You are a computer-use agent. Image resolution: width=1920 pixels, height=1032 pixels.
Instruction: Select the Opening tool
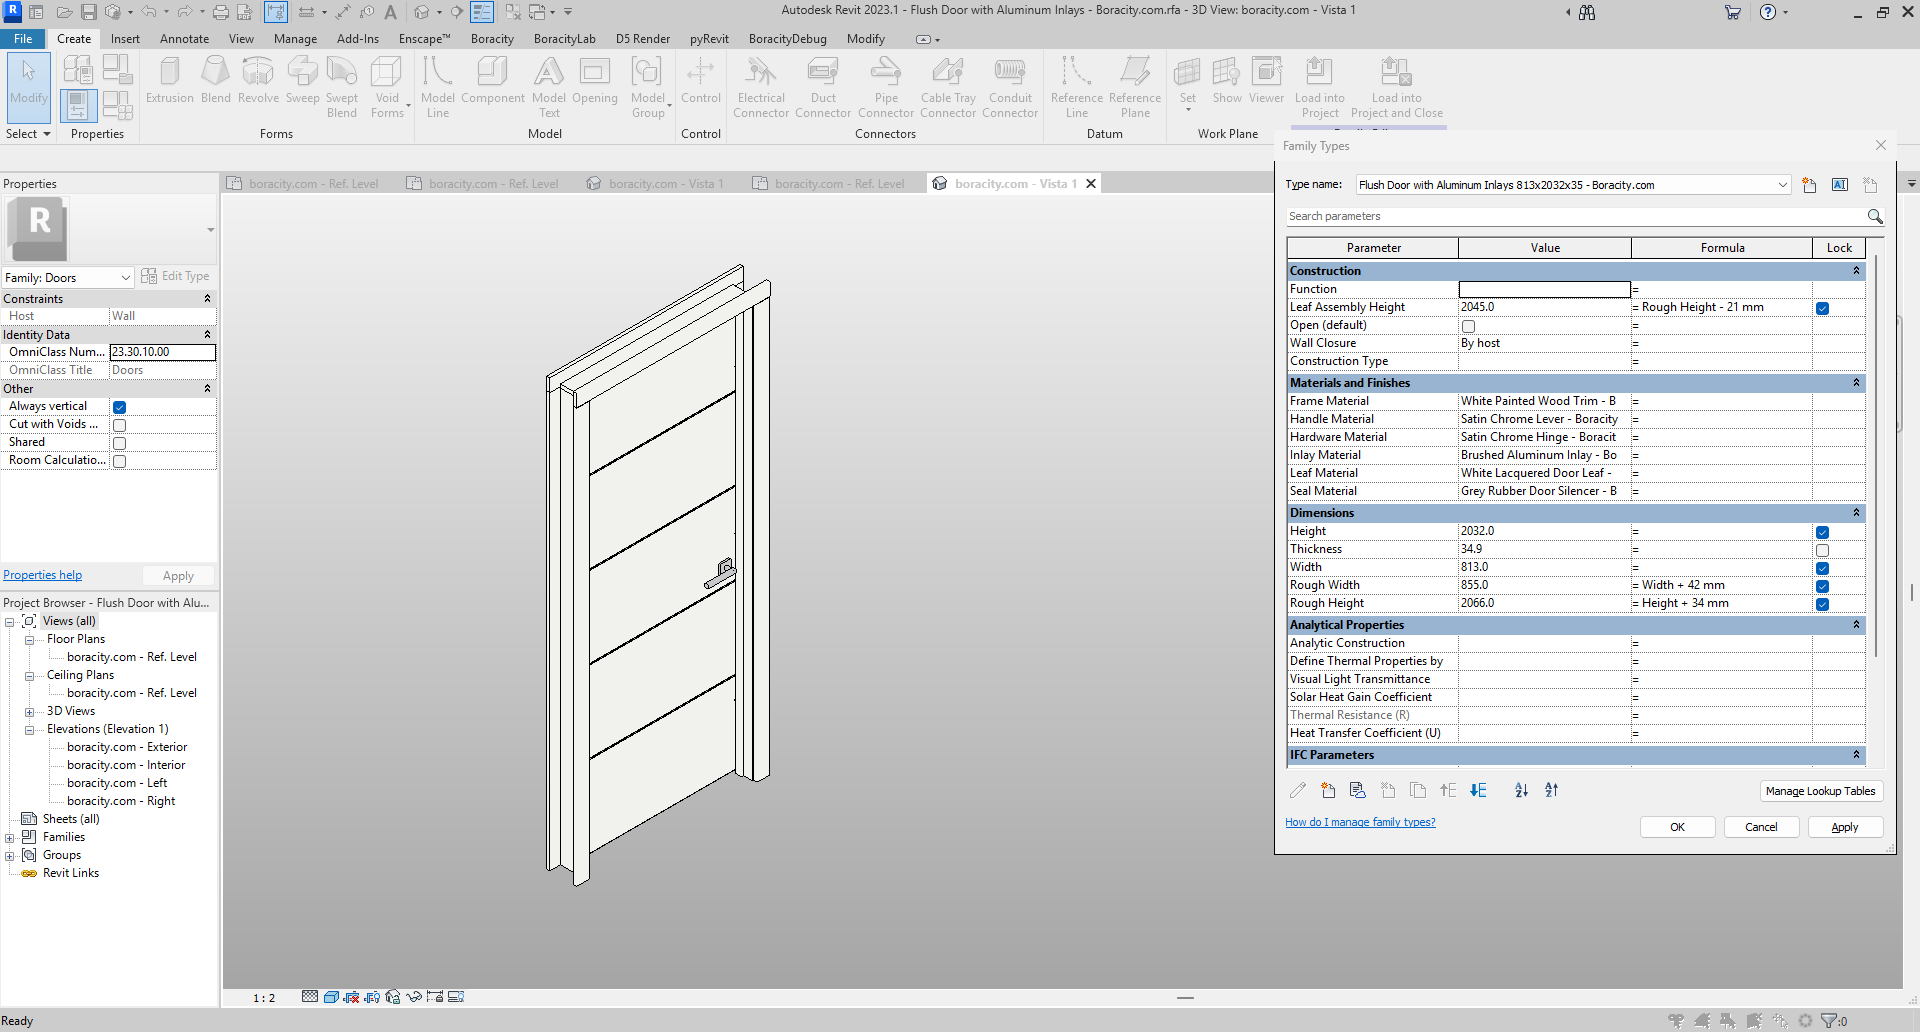click(595, 80)
